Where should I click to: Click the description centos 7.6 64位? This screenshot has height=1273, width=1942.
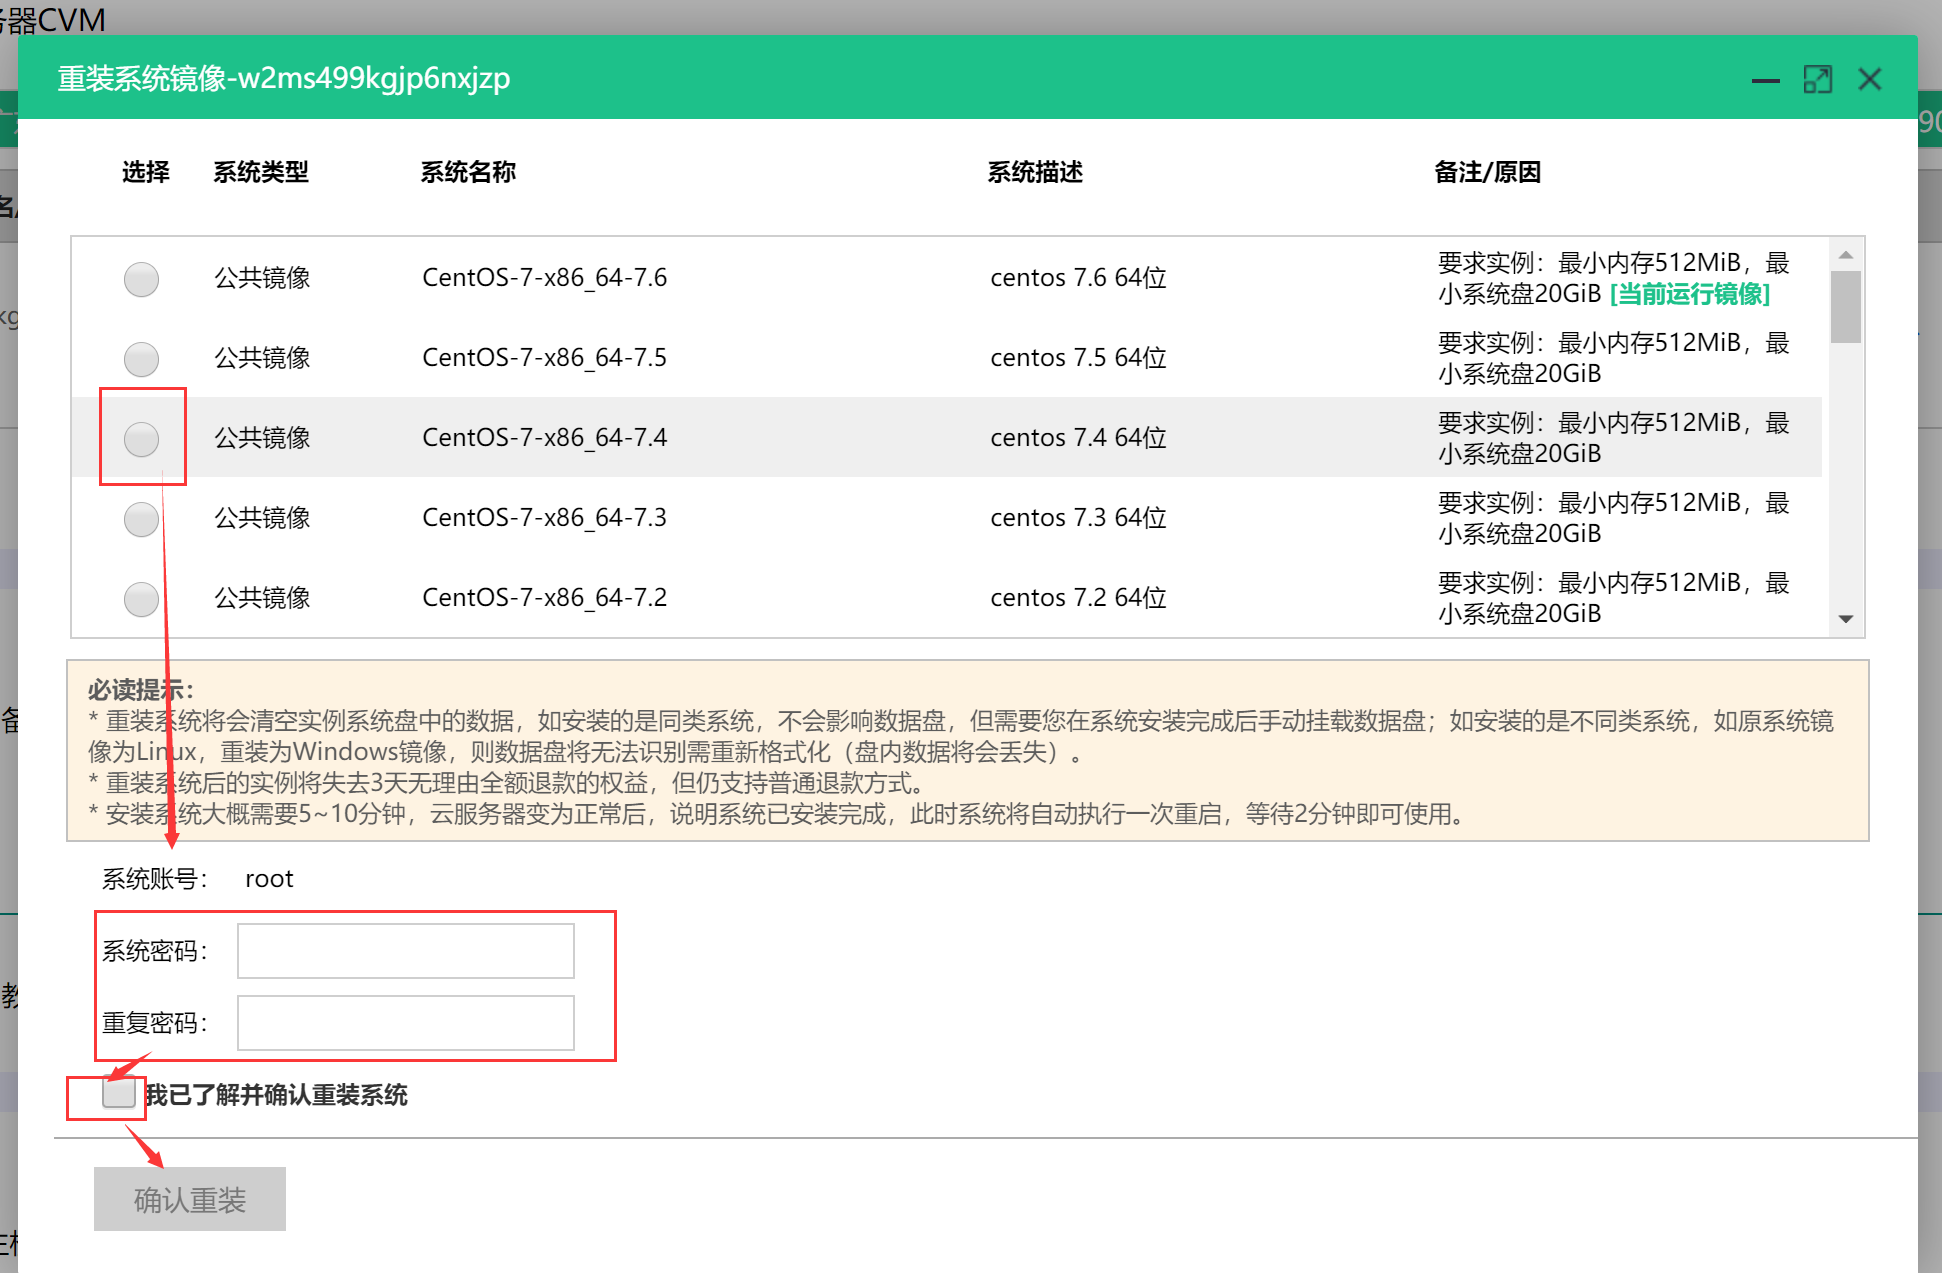tap(1079, 278)
